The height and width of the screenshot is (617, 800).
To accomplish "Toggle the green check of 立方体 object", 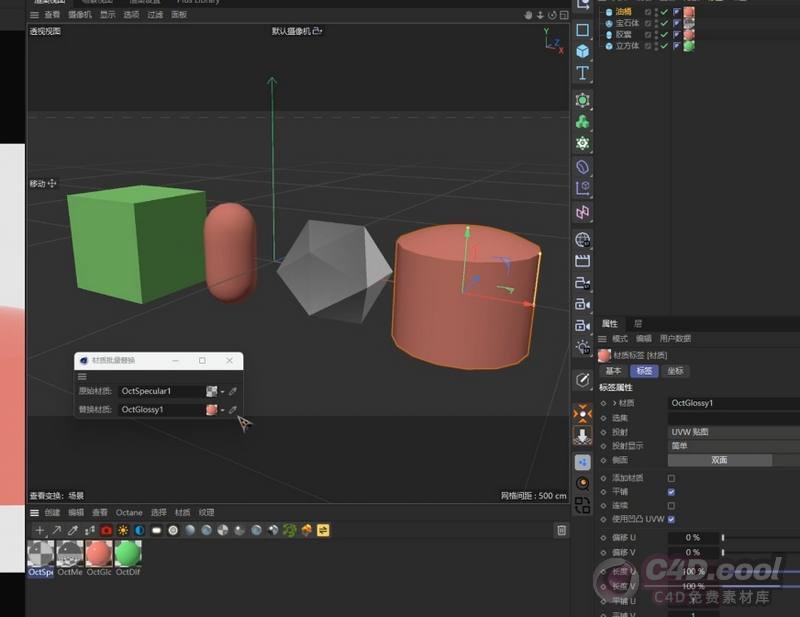I will pos(664,46).
